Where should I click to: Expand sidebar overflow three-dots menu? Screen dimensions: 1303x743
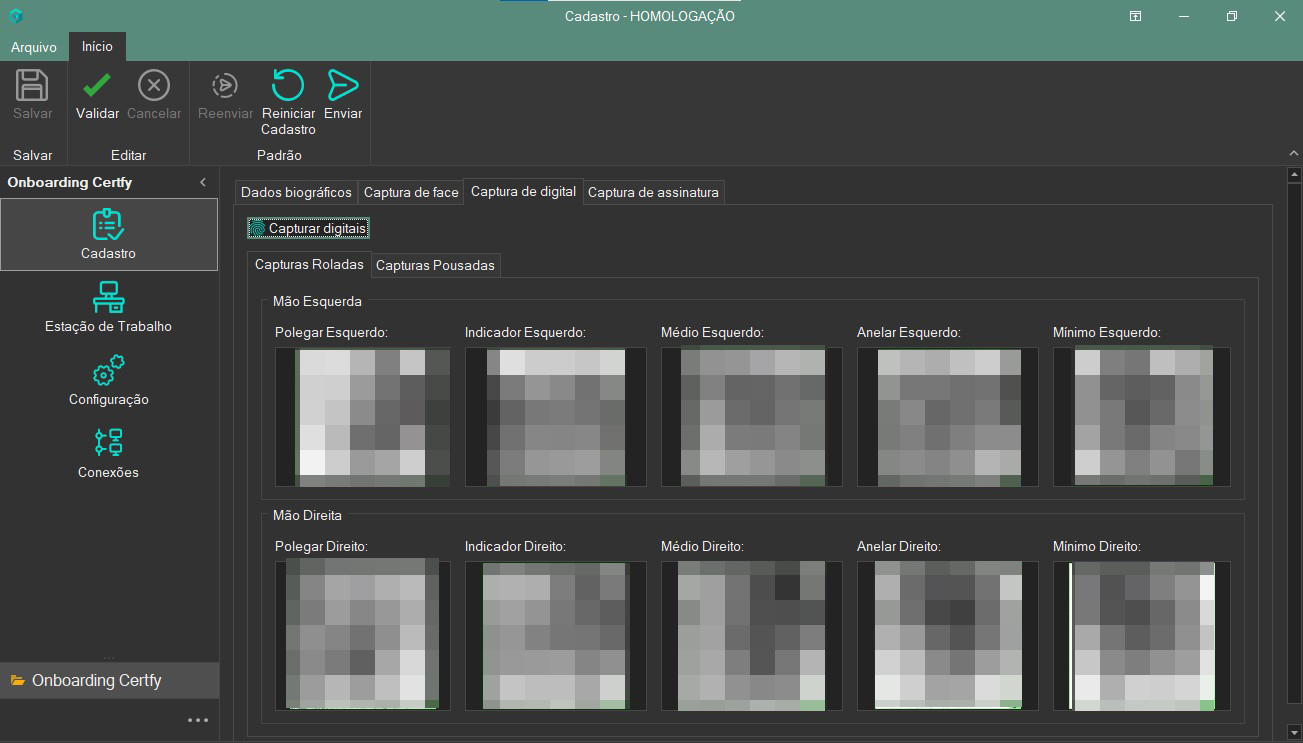coord(198,720)
